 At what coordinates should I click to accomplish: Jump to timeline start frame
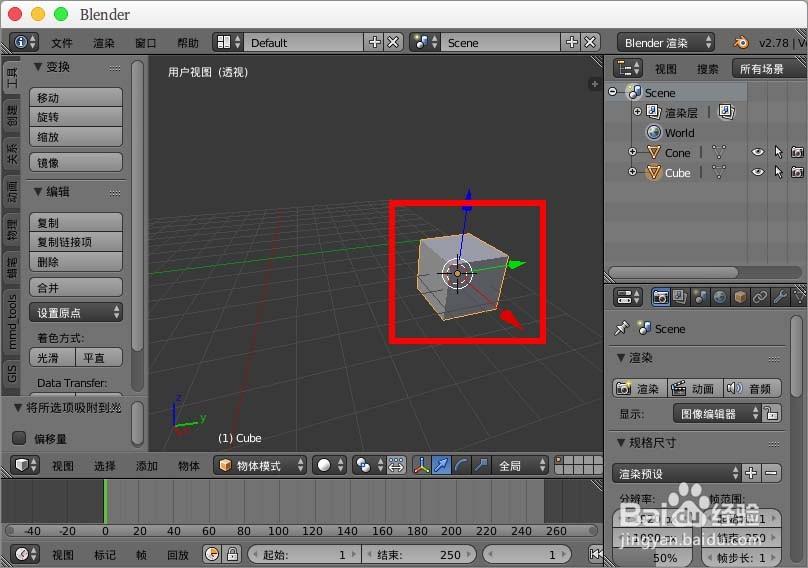click(595, 554)
